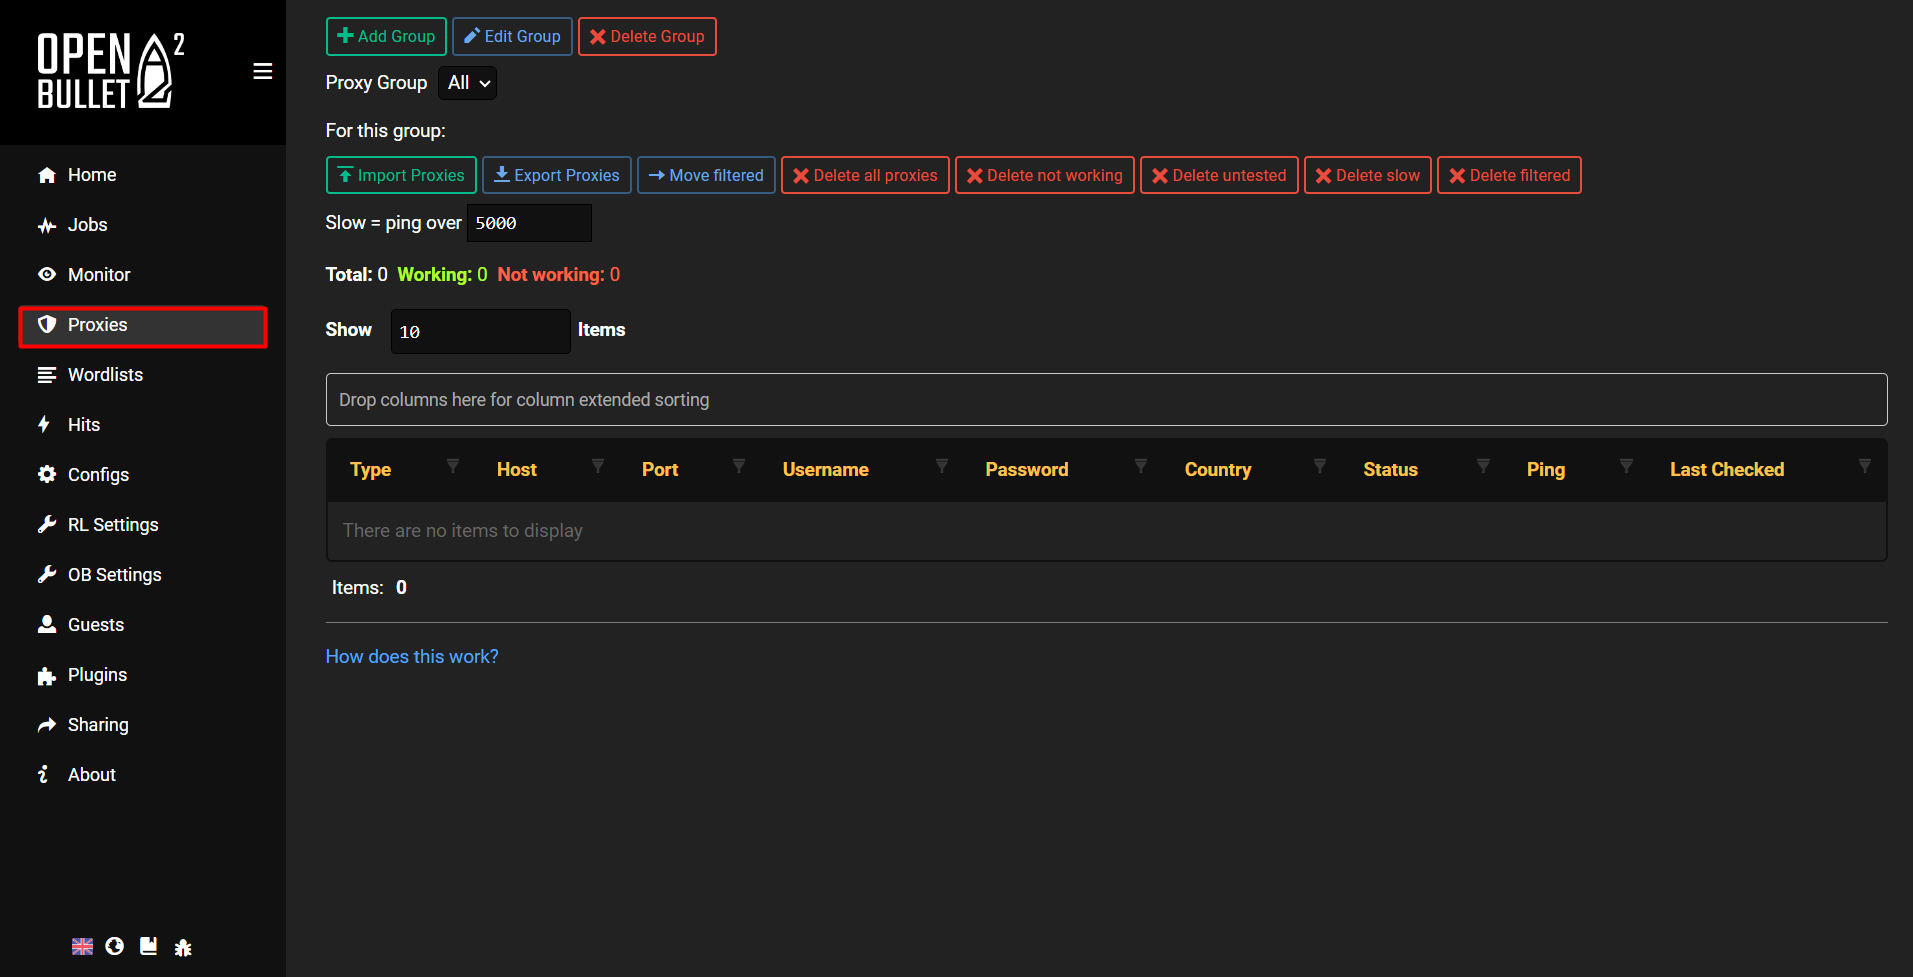Open filter for Ping column

coord(1627,466)
